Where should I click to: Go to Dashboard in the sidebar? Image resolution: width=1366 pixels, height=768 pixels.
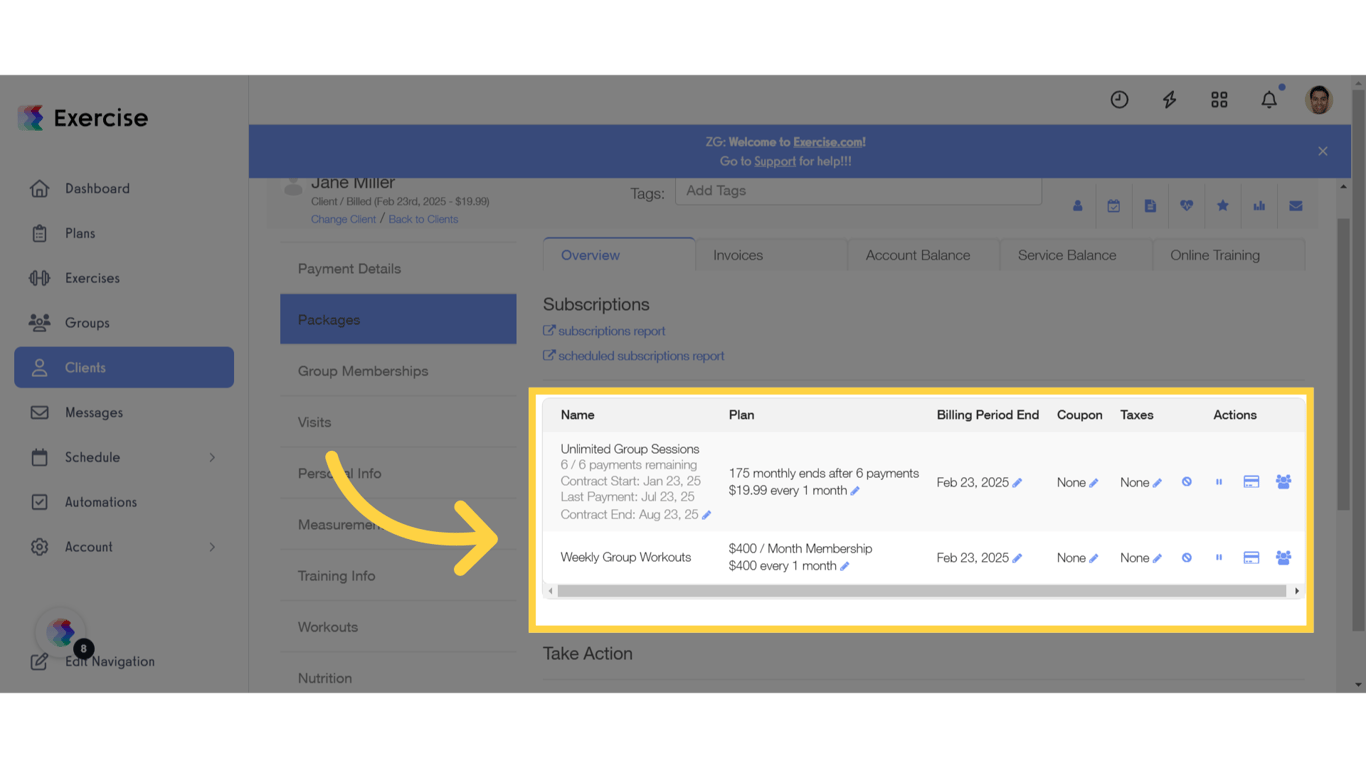[x=124, y=188]
